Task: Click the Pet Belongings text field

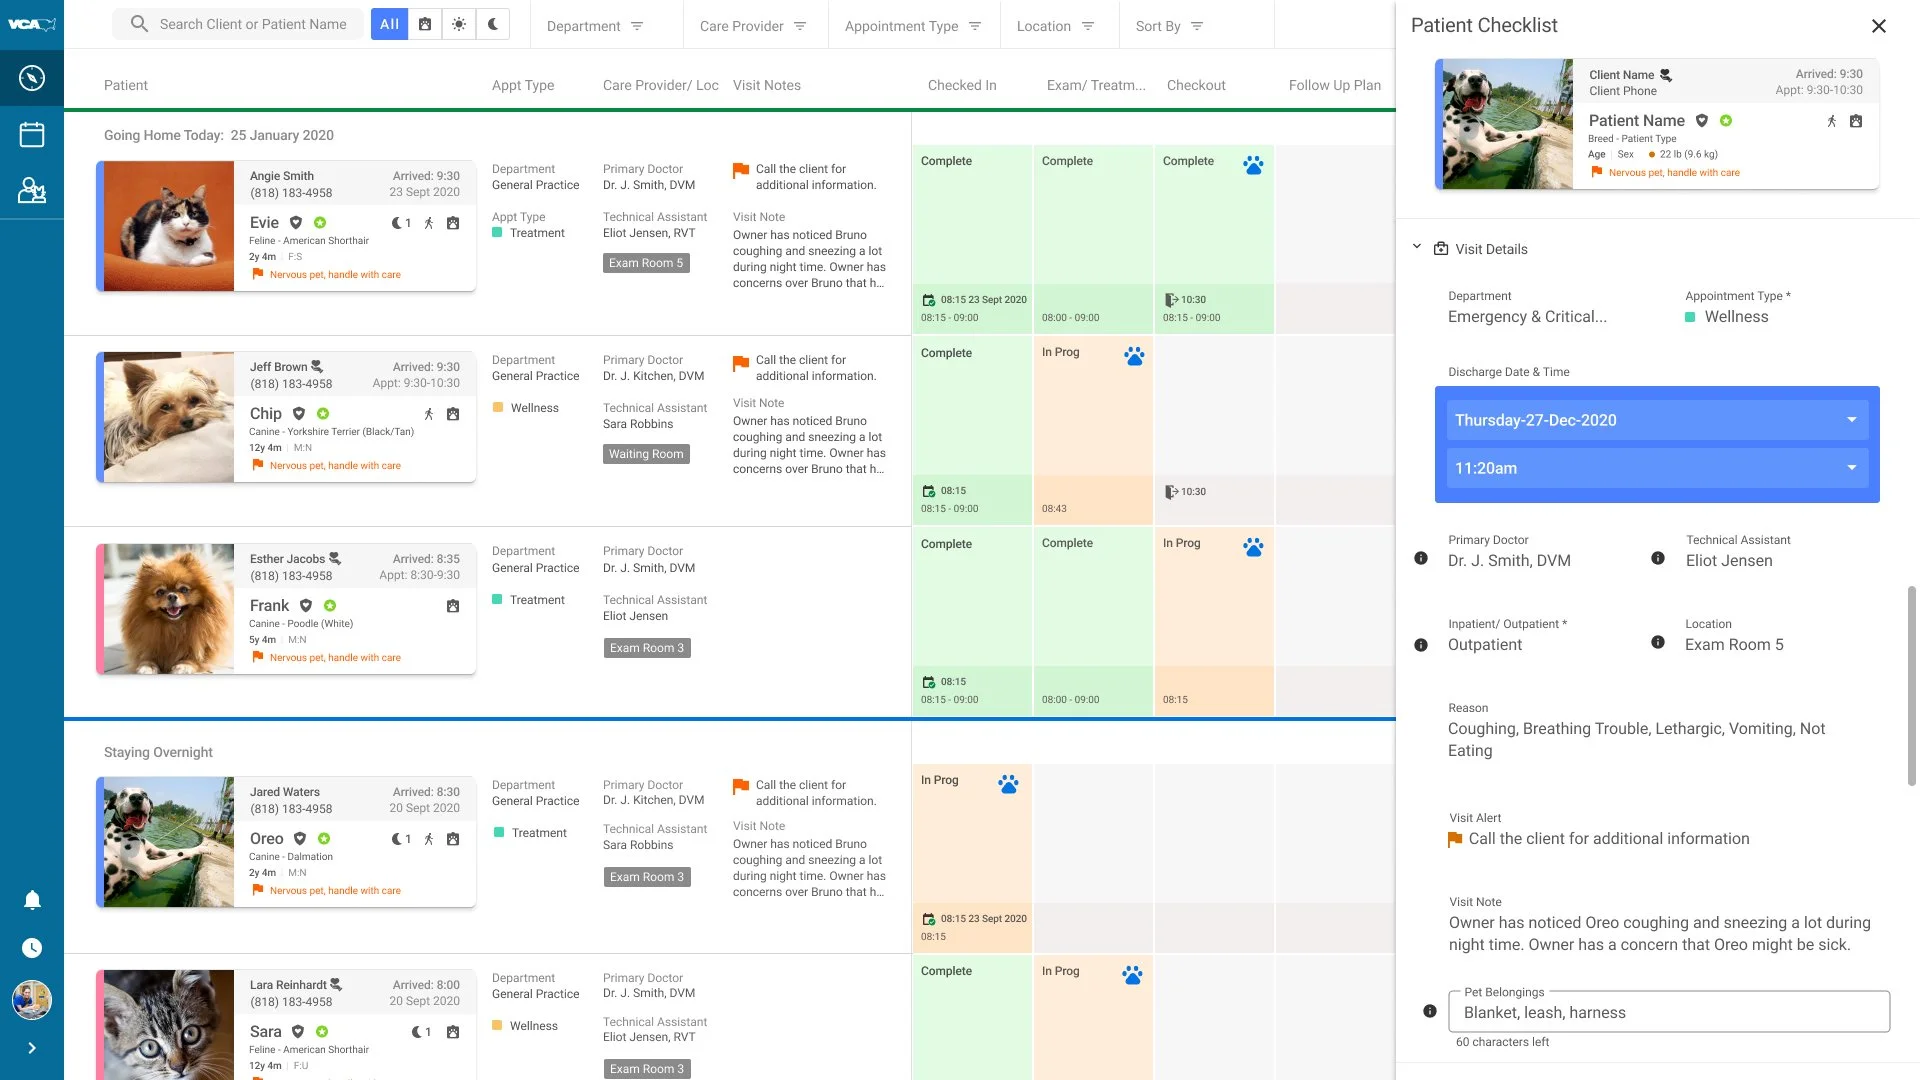Action: click(1668, 1012)
